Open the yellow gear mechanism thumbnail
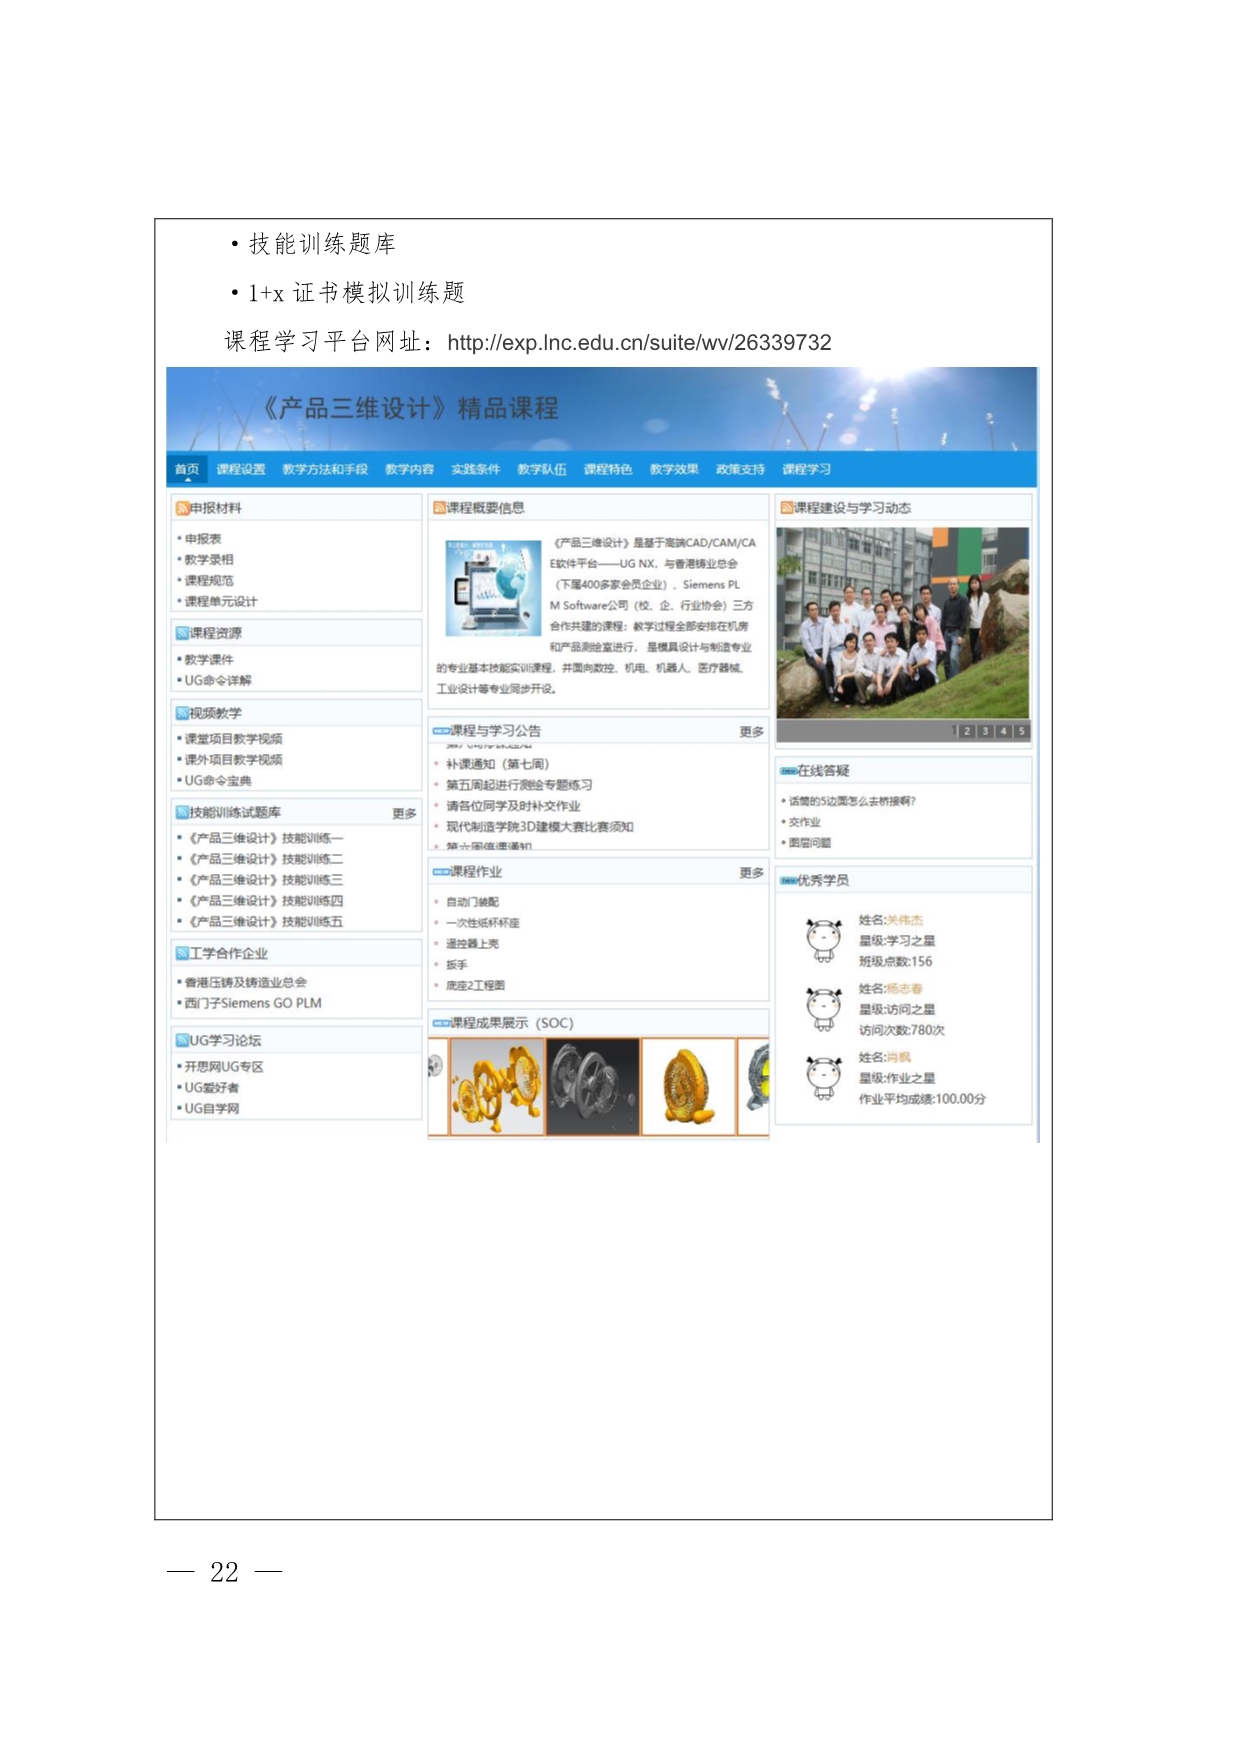Screen dimensions: 1240x1753 497,1087
